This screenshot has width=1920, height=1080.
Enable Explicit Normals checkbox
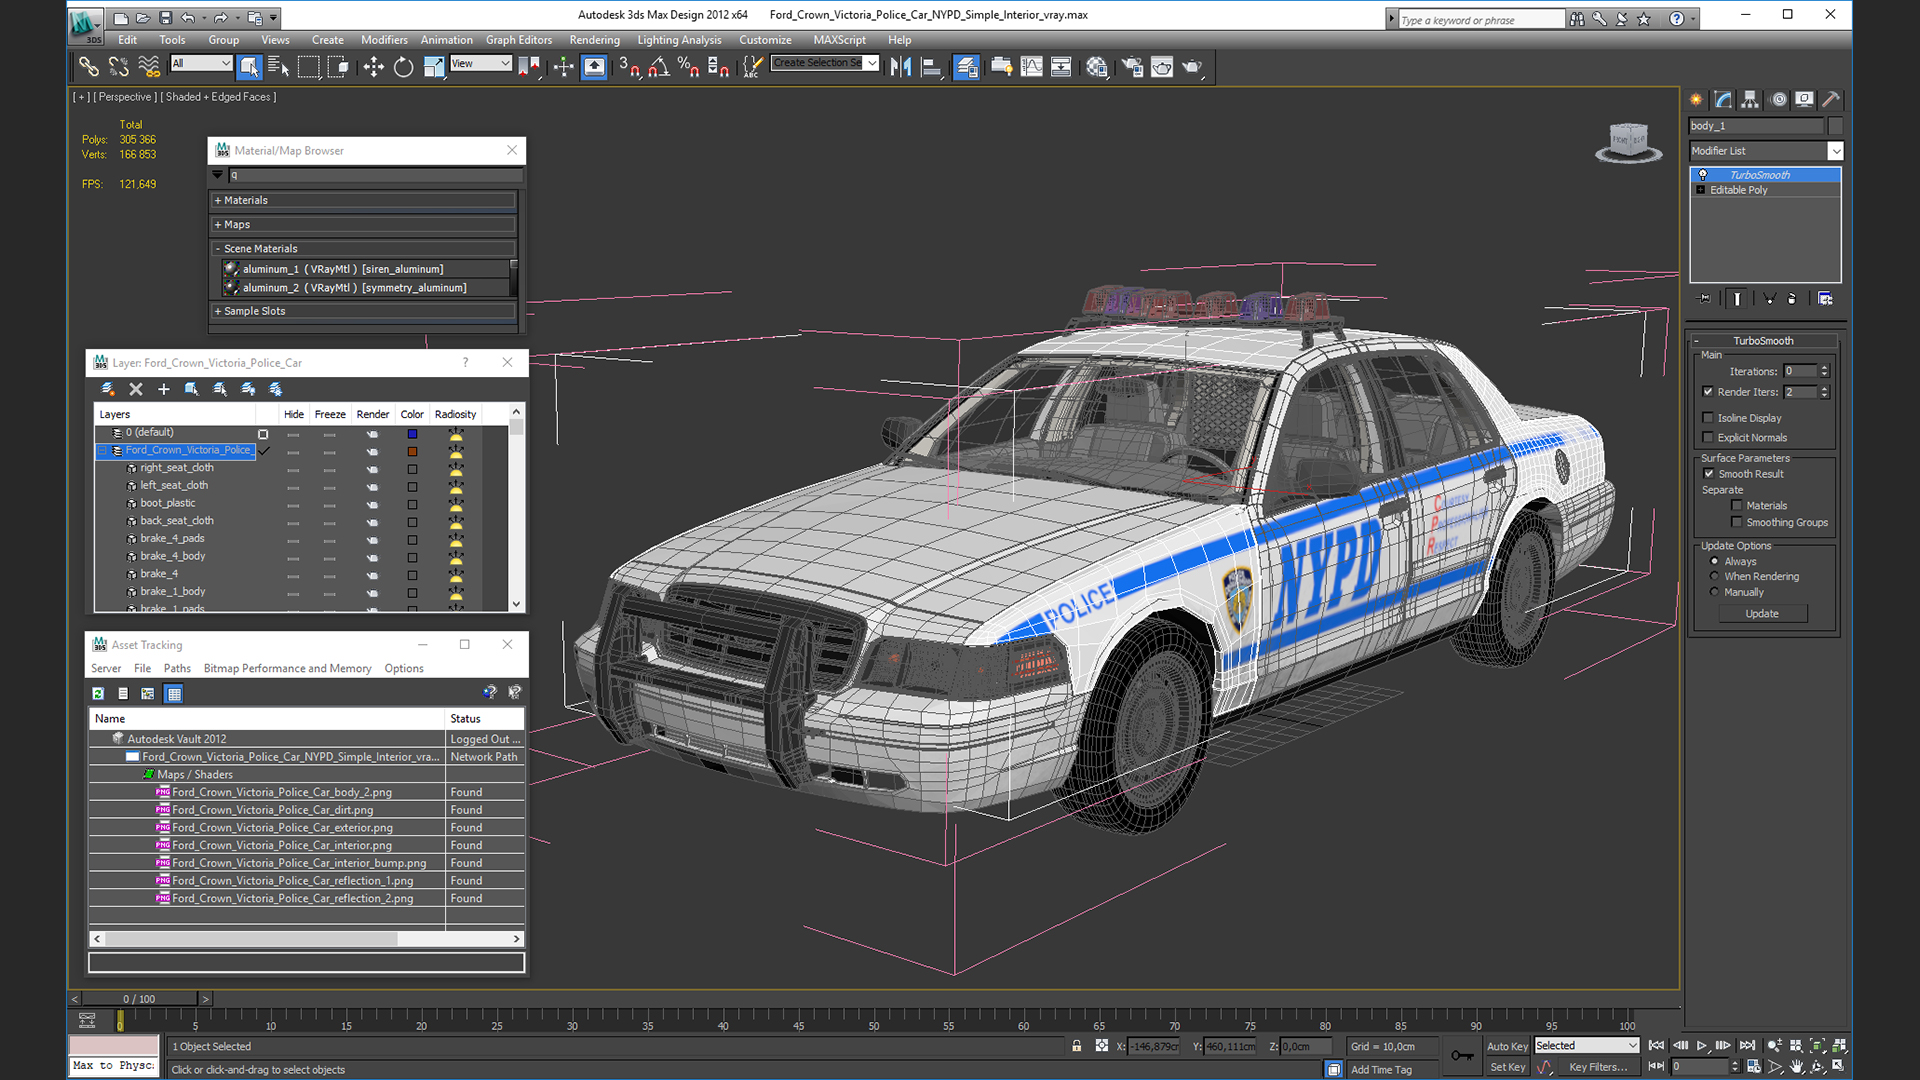1708,437
